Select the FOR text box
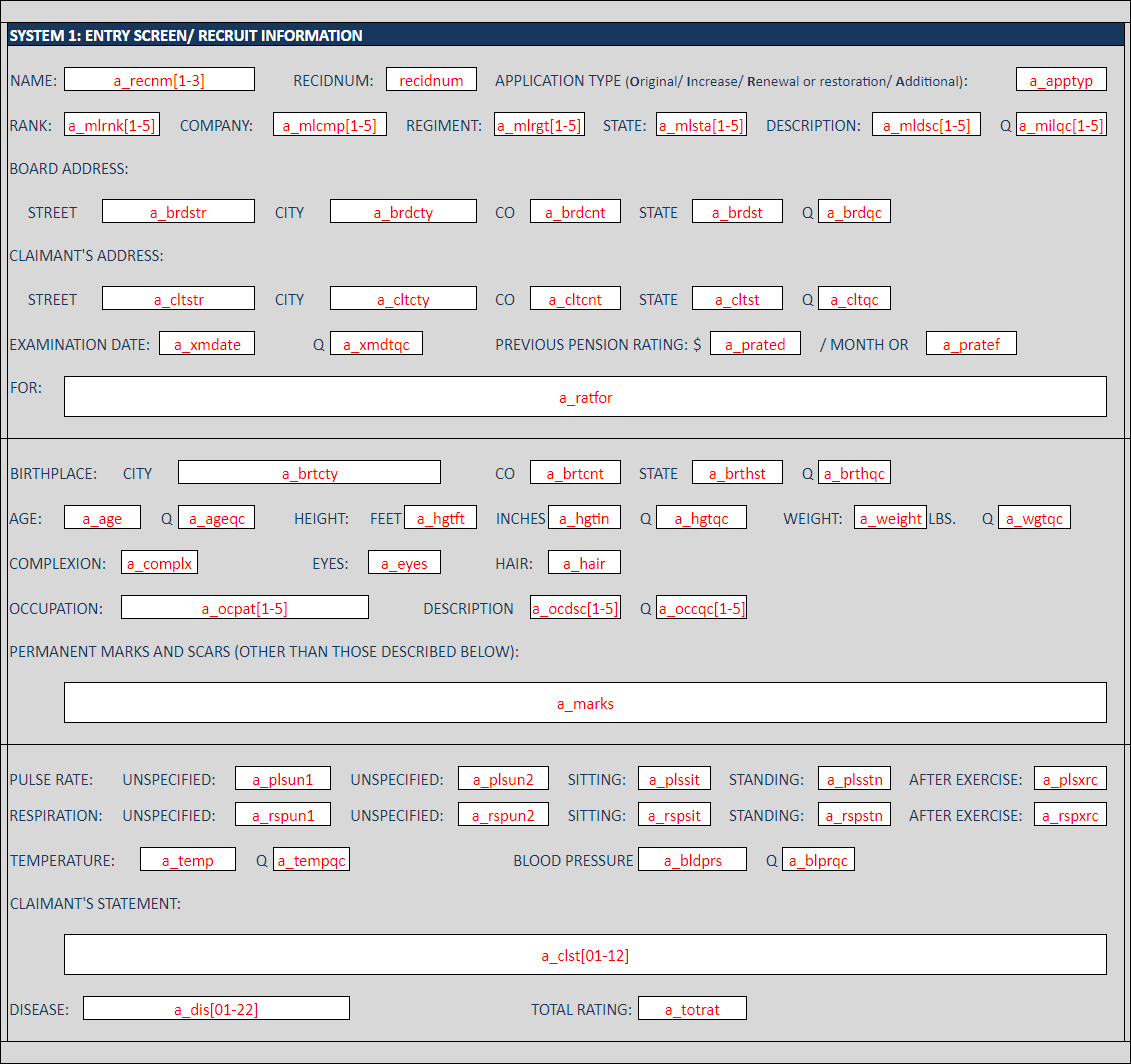This screenshot has width=1131, height=1064. (x=585, y=397)
